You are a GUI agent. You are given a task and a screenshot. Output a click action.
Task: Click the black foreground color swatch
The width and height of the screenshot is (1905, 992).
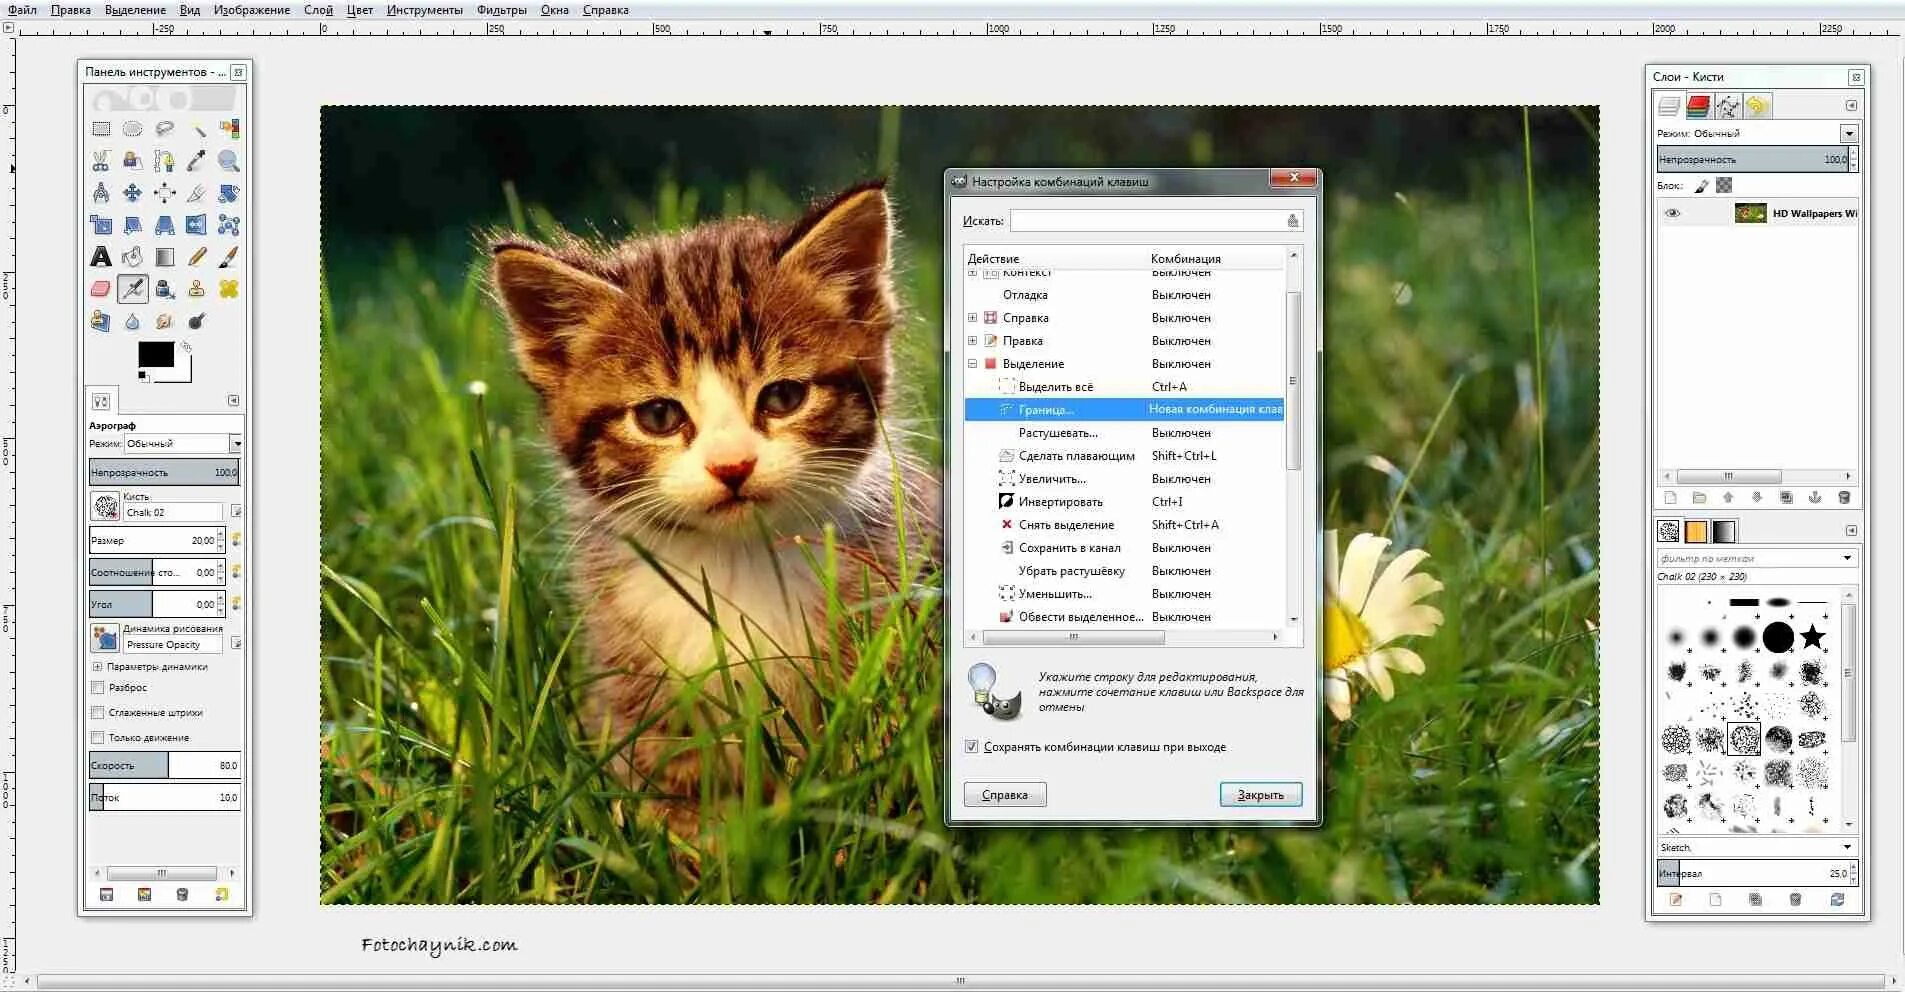(x=156, y=354)
